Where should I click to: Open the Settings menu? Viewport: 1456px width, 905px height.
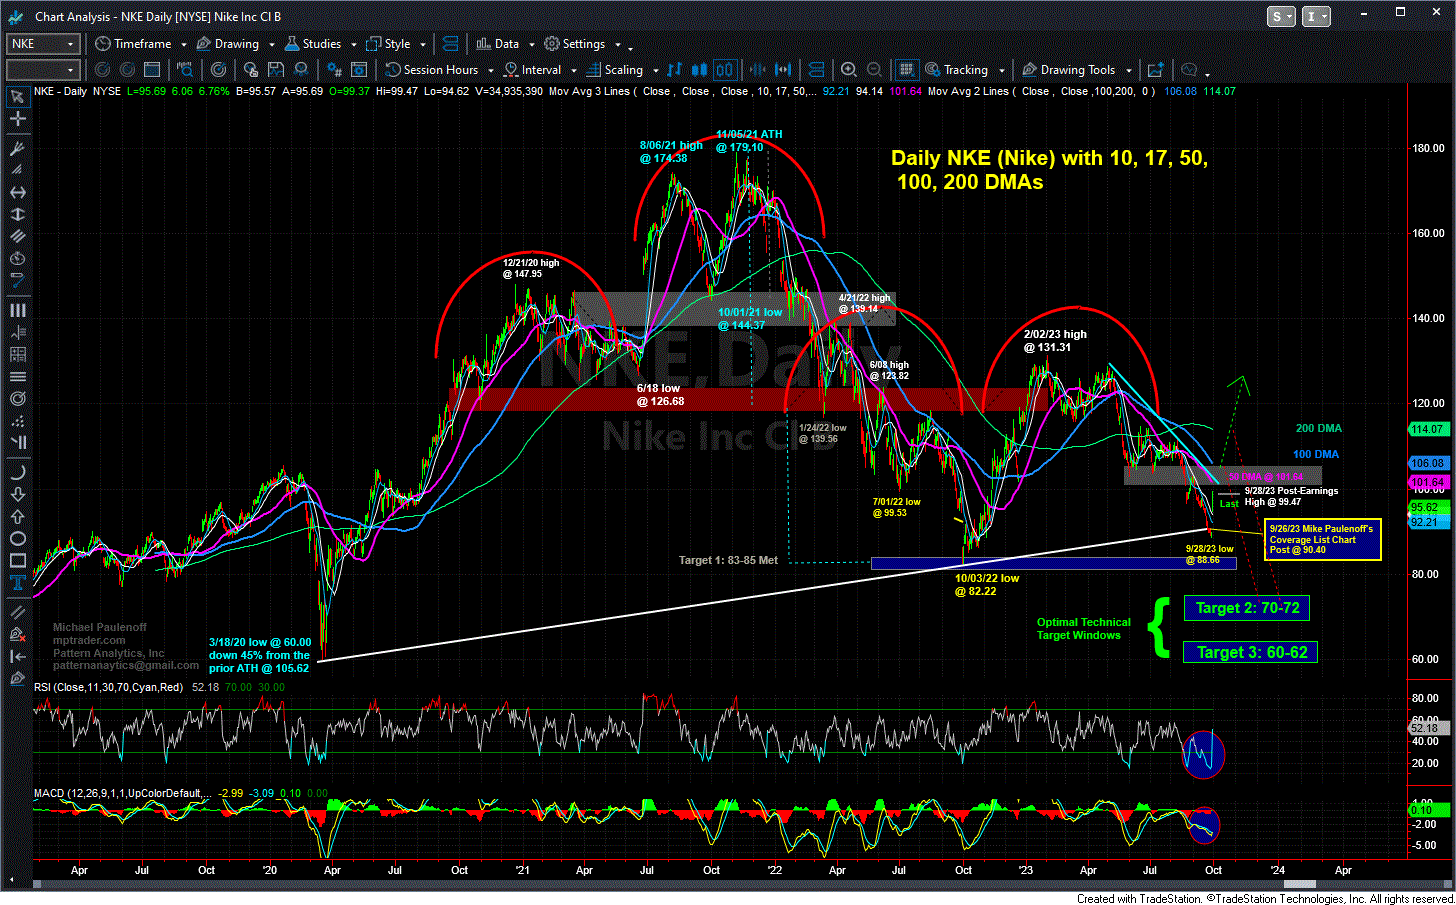(575, 44)
